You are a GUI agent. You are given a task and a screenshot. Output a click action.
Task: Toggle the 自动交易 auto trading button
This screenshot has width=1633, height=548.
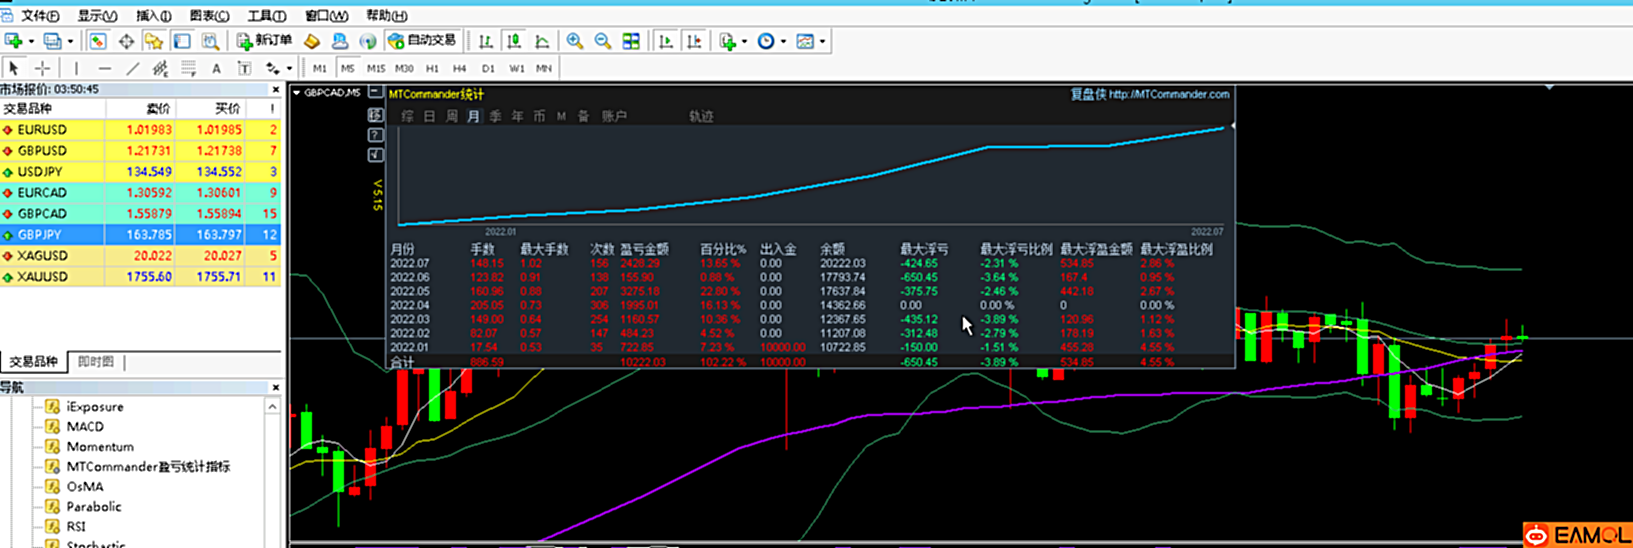pyautogui.click(x=422, y=41)
